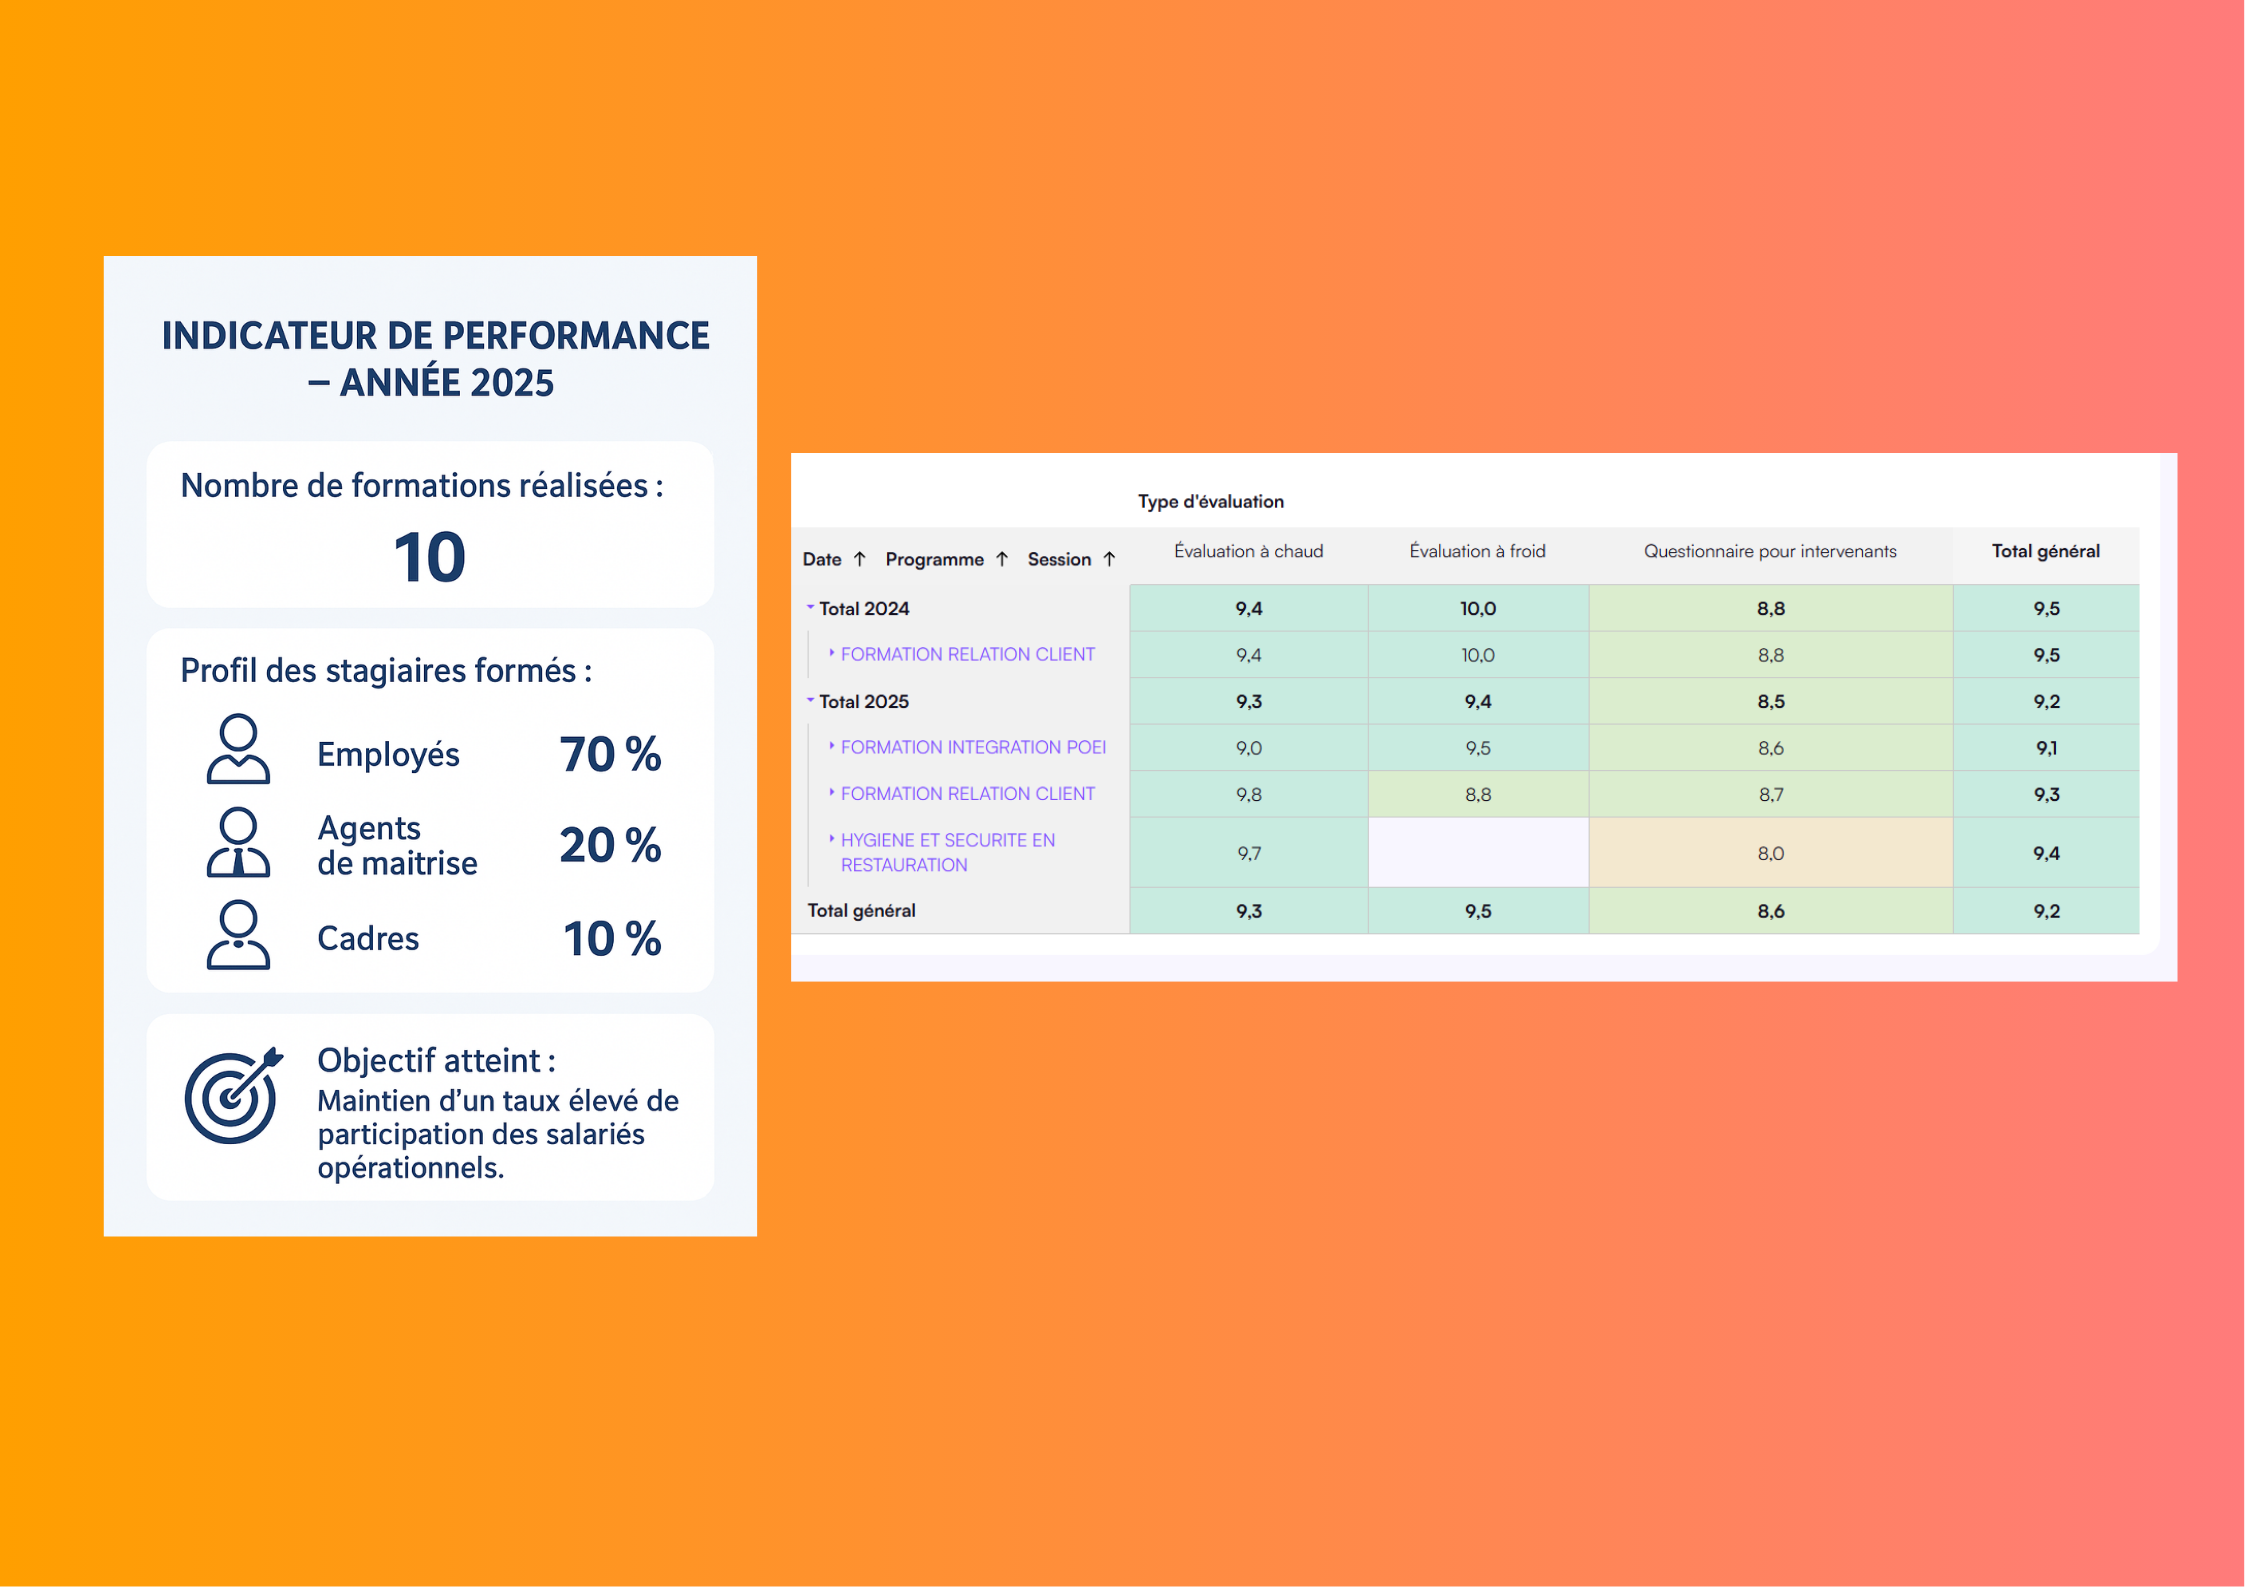The width and height of the screenshot is (2245, 1587).
Task: Collapse the Total 2024 row group
Action: 810,606
